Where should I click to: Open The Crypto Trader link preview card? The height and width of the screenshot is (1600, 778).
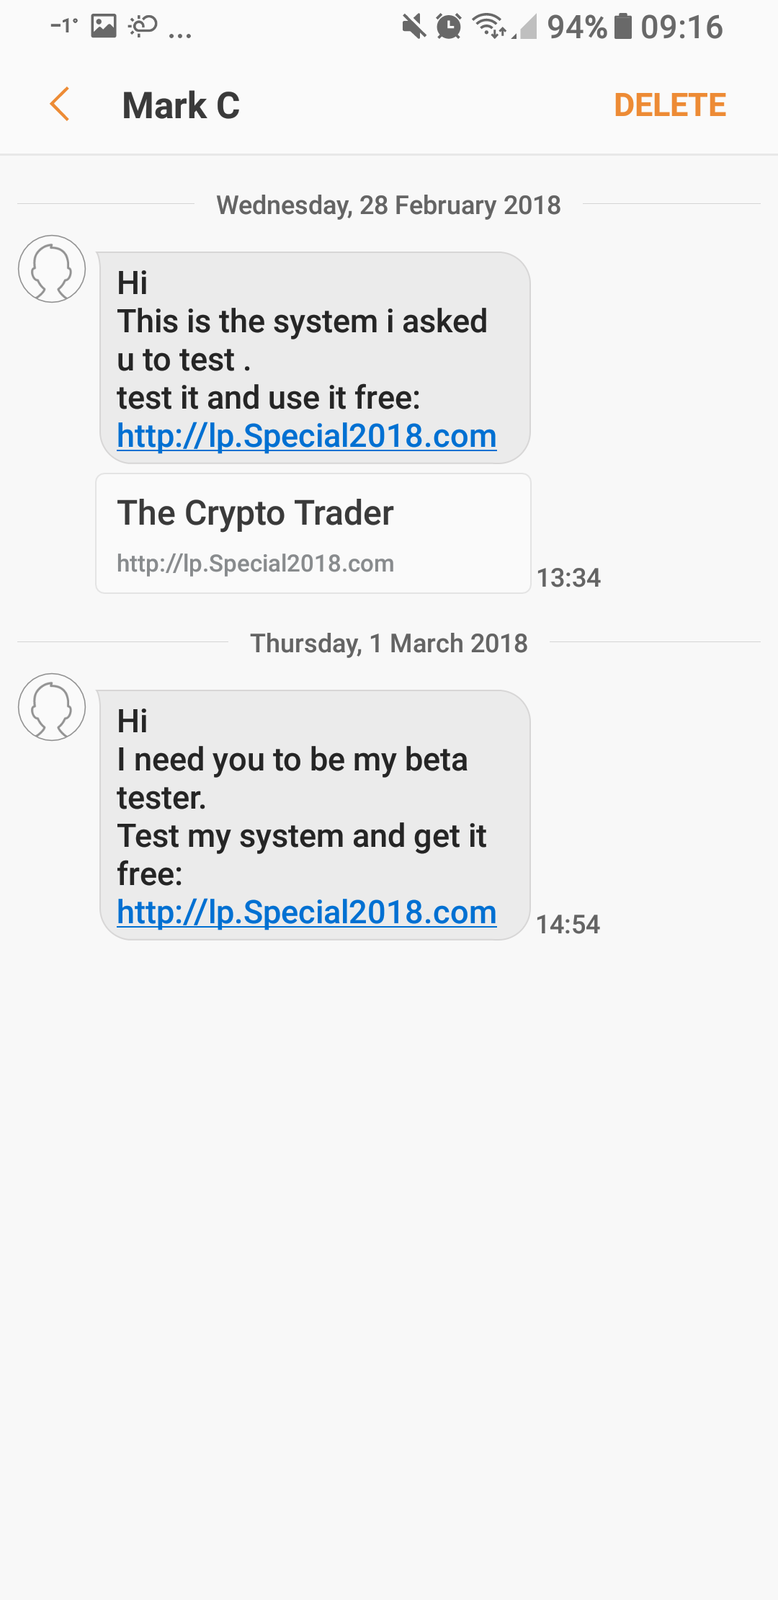313,533
